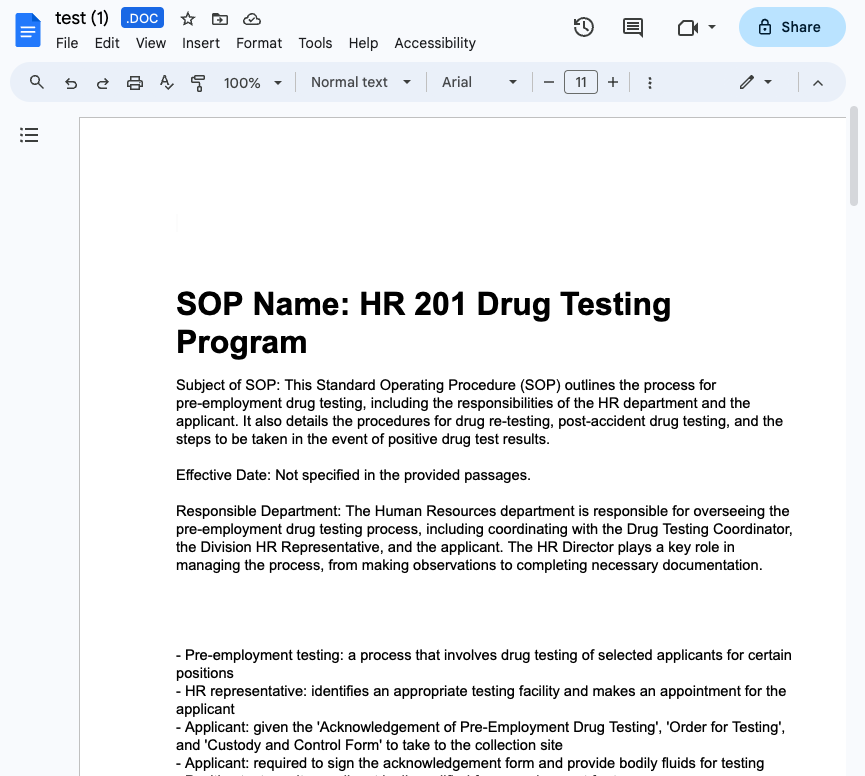The image size is (865, 776).
Task: Click the search magnifier icon in toolbar
Action: click(x=36, y=82)
